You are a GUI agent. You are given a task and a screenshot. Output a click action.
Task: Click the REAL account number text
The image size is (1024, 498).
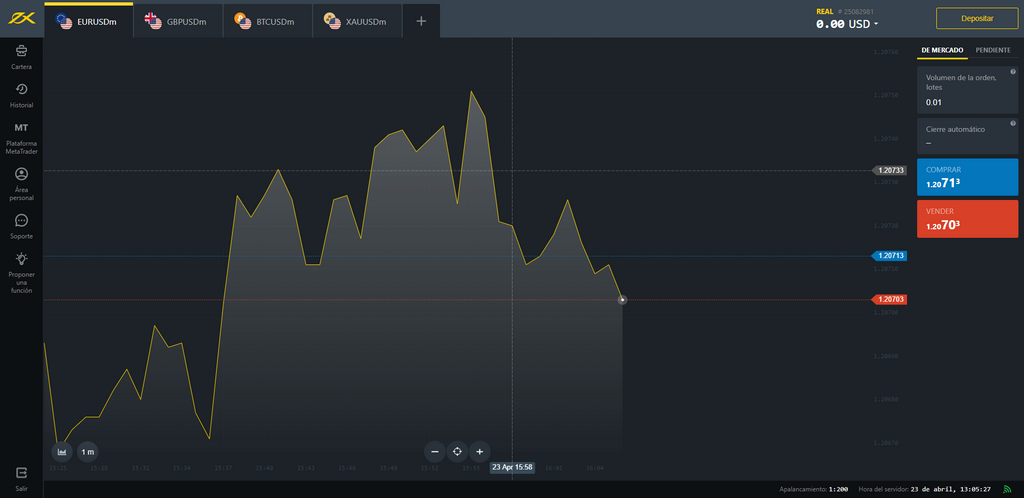845,11
